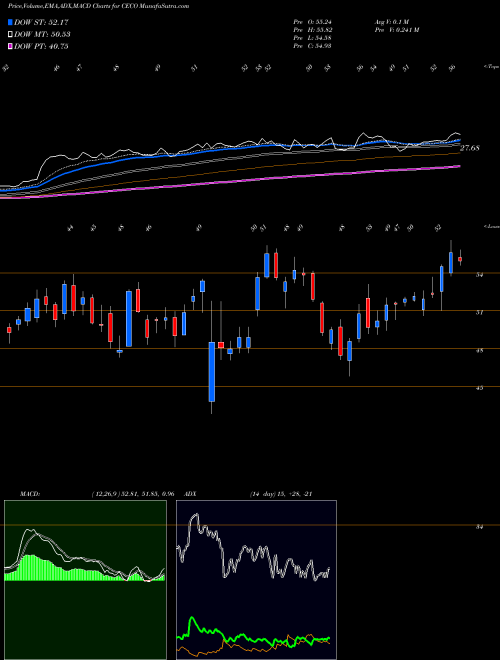This screenshot has width=500, height=660.
Task: Click the ADX panel heading
Action: point(190,494)
